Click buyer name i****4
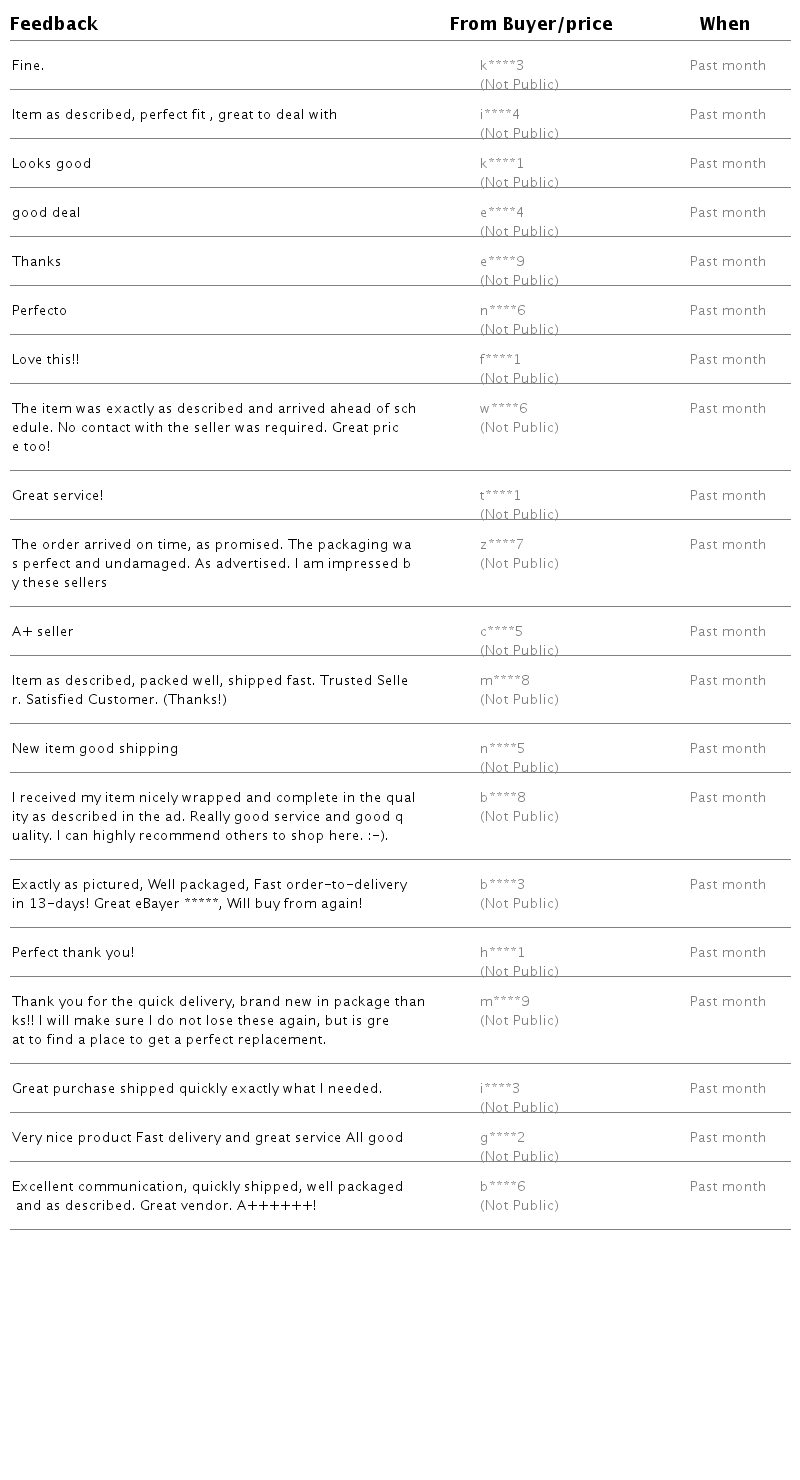 pos(500,115)
